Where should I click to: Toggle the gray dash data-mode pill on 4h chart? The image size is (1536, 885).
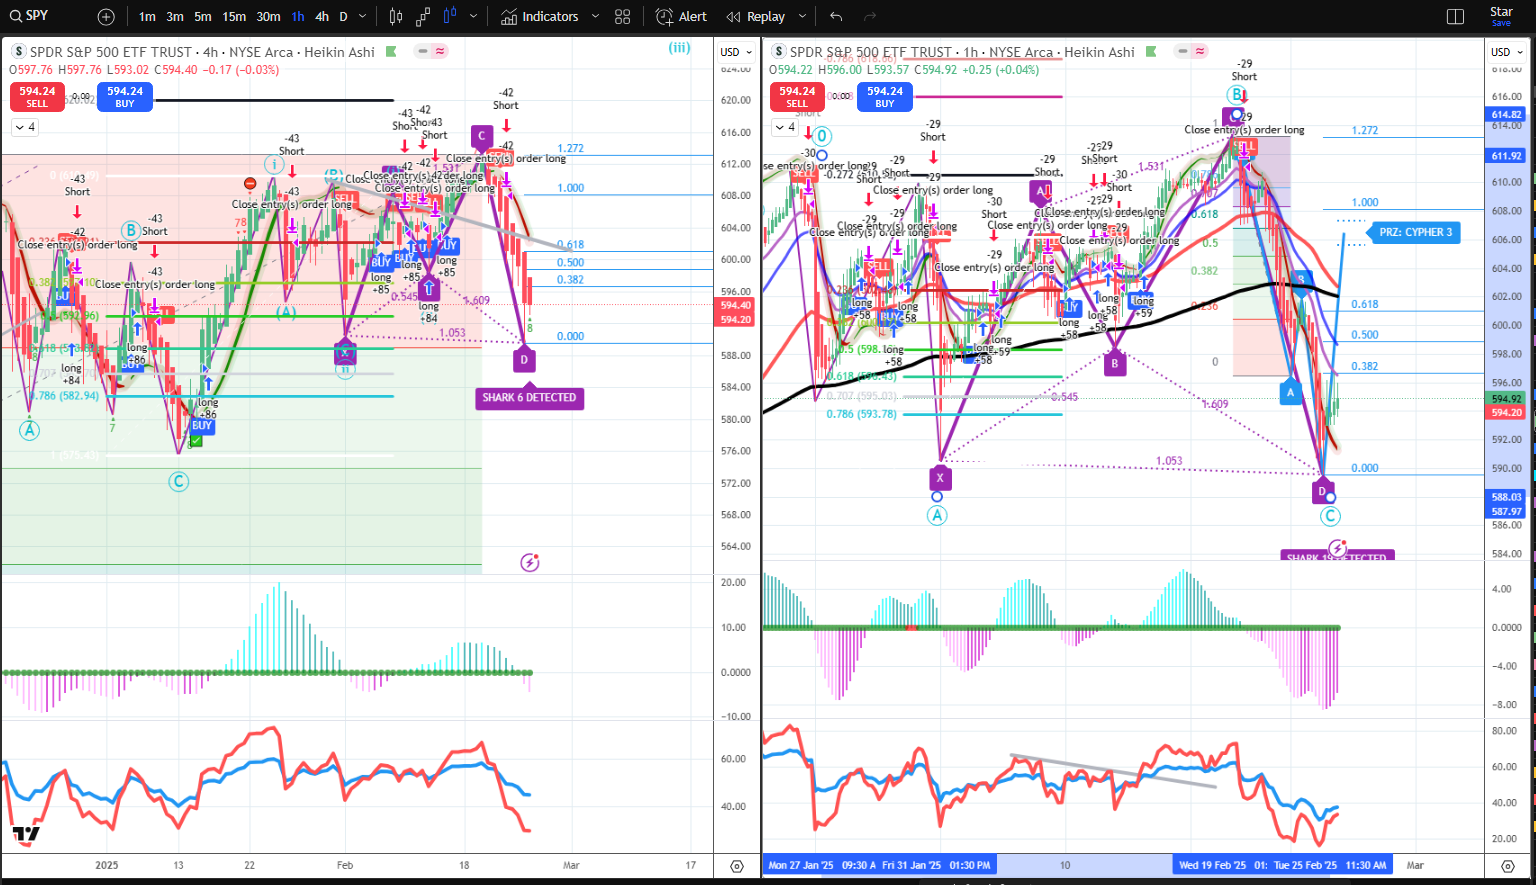[x=424, y=52]
